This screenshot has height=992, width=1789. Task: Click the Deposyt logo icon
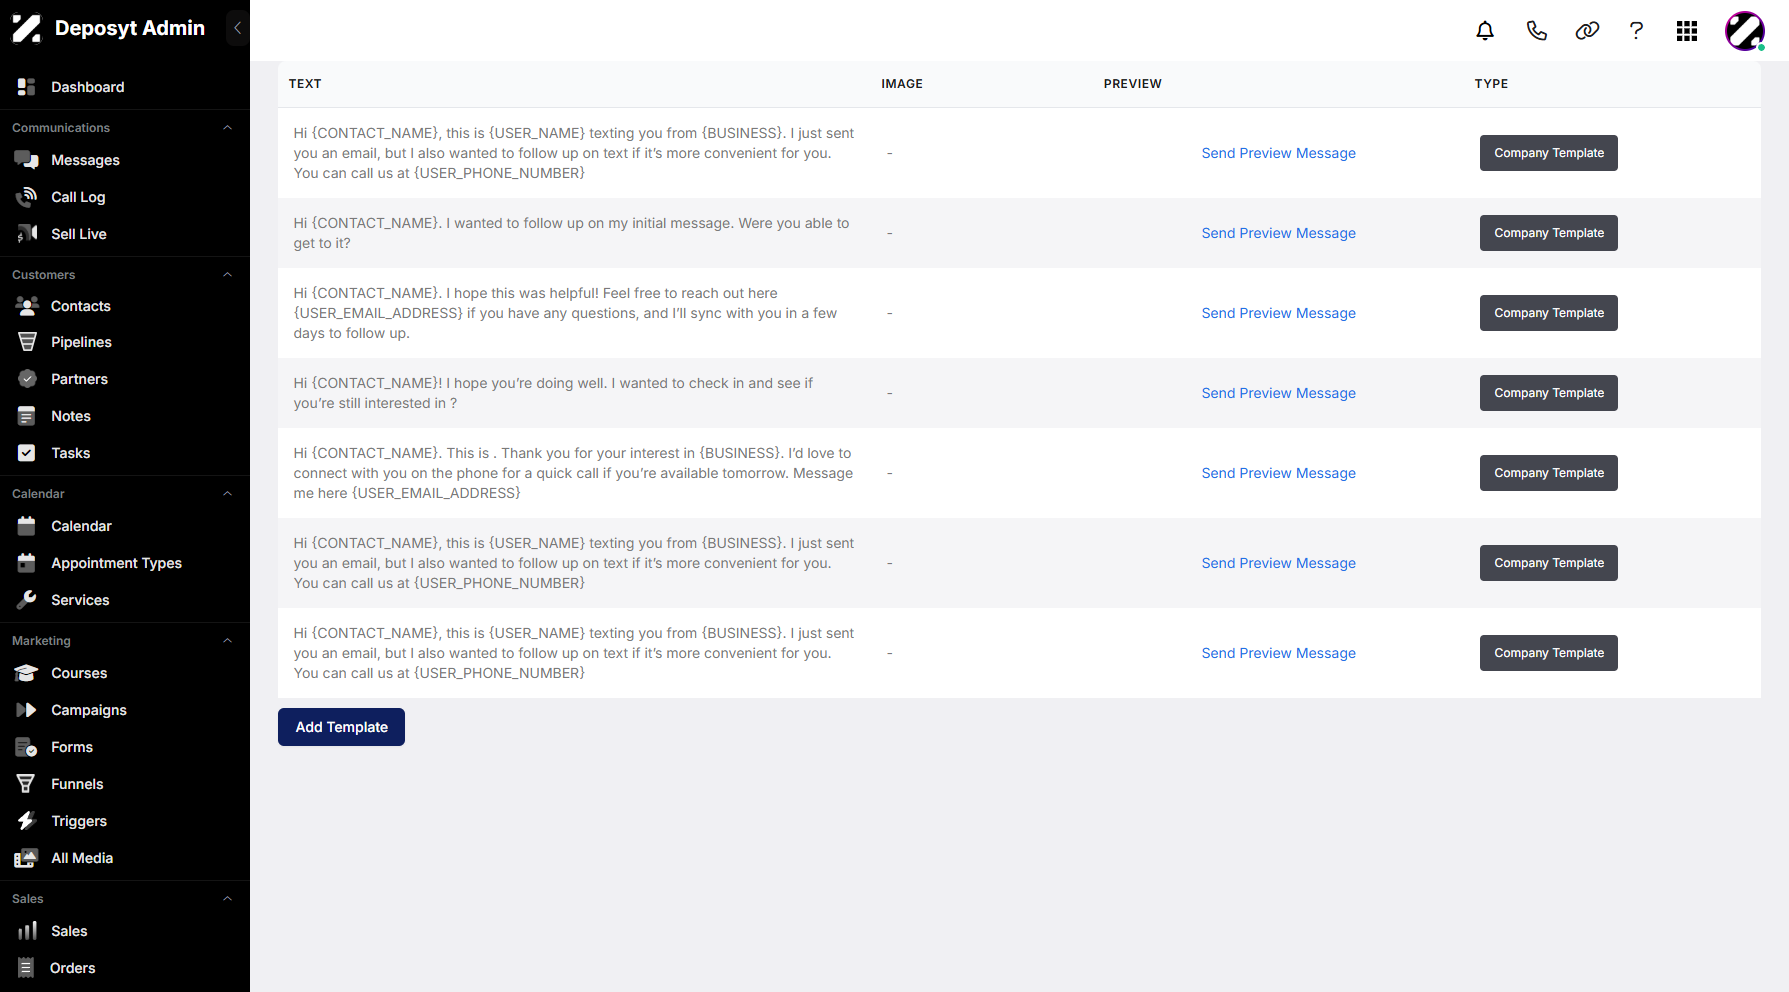[26, 28]
